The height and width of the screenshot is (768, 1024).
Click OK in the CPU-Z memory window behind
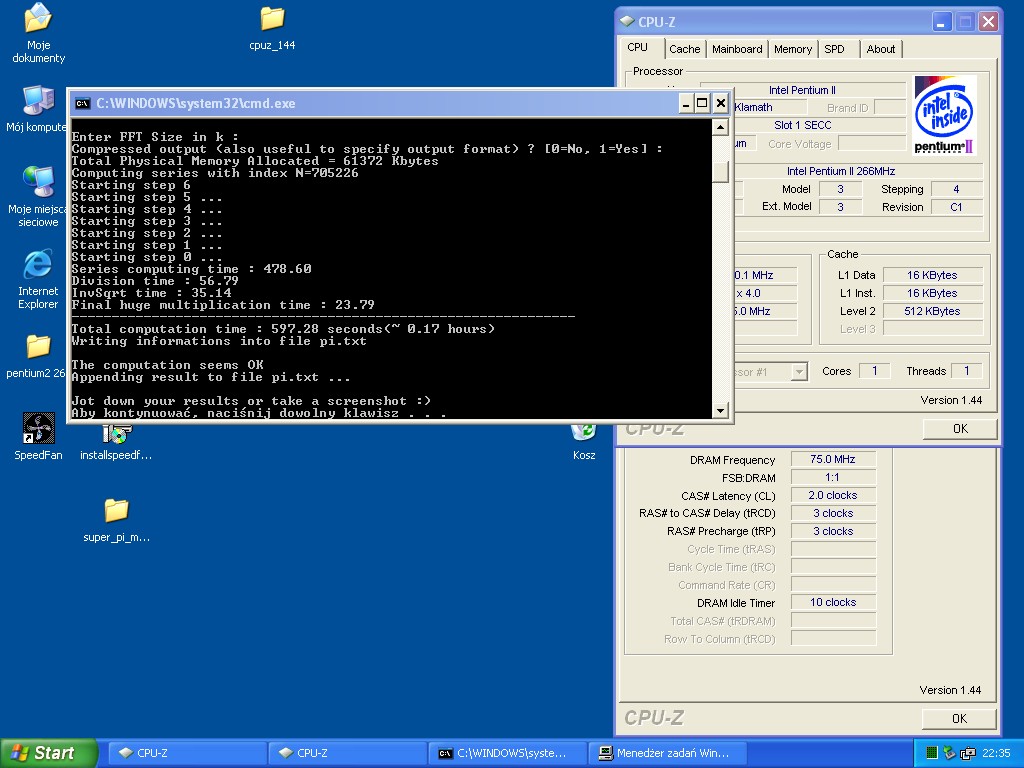tap(959, 718)
